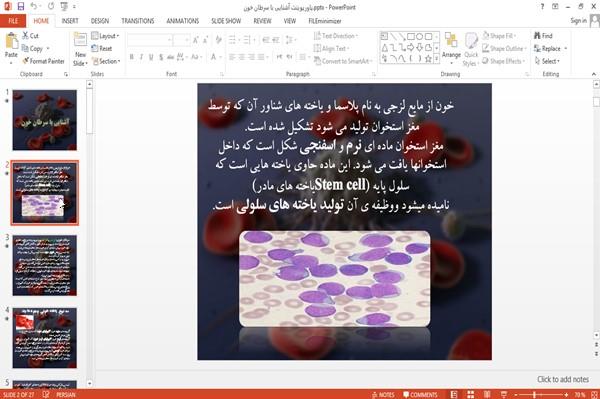The image size is (600, 399).
Task: Toggle Underline formatting
Action: [151, 57]
